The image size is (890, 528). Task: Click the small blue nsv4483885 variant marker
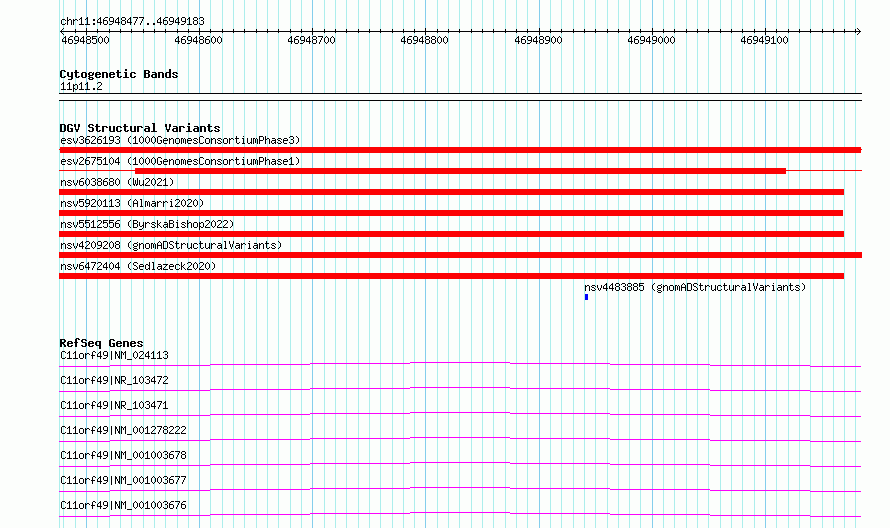tap(586, 297)
